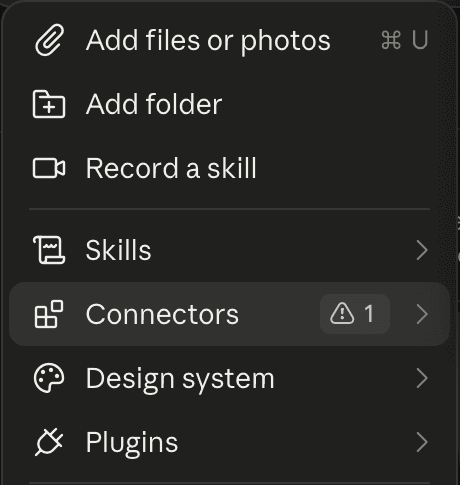Click the Design system palette icon

click(49, 378)
